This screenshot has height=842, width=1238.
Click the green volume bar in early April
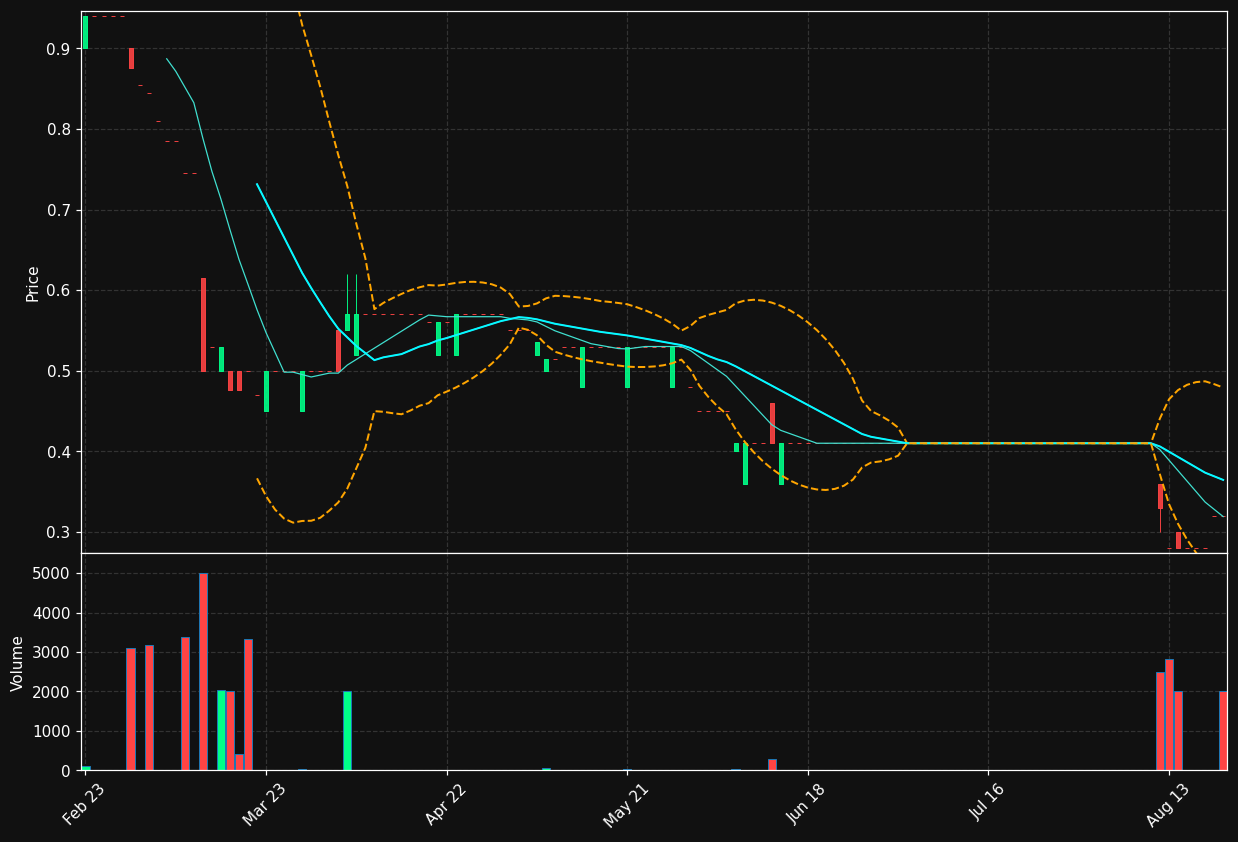coord(347,731)
